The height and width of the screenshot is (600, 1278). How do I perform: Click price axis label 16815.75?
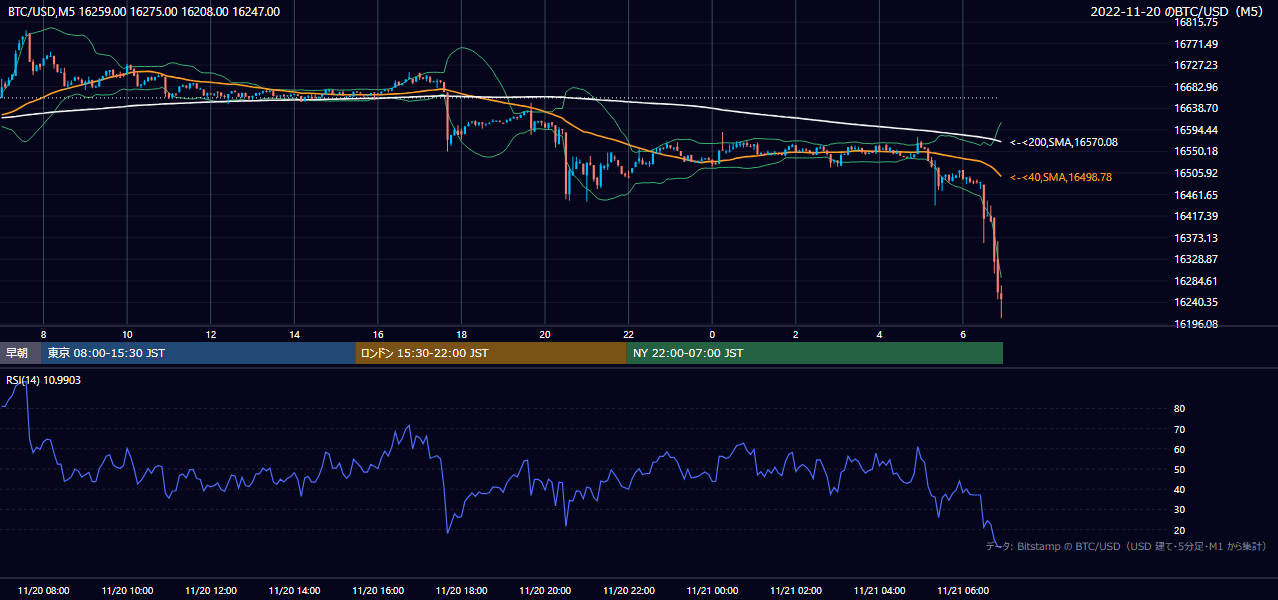(1195, 22)
